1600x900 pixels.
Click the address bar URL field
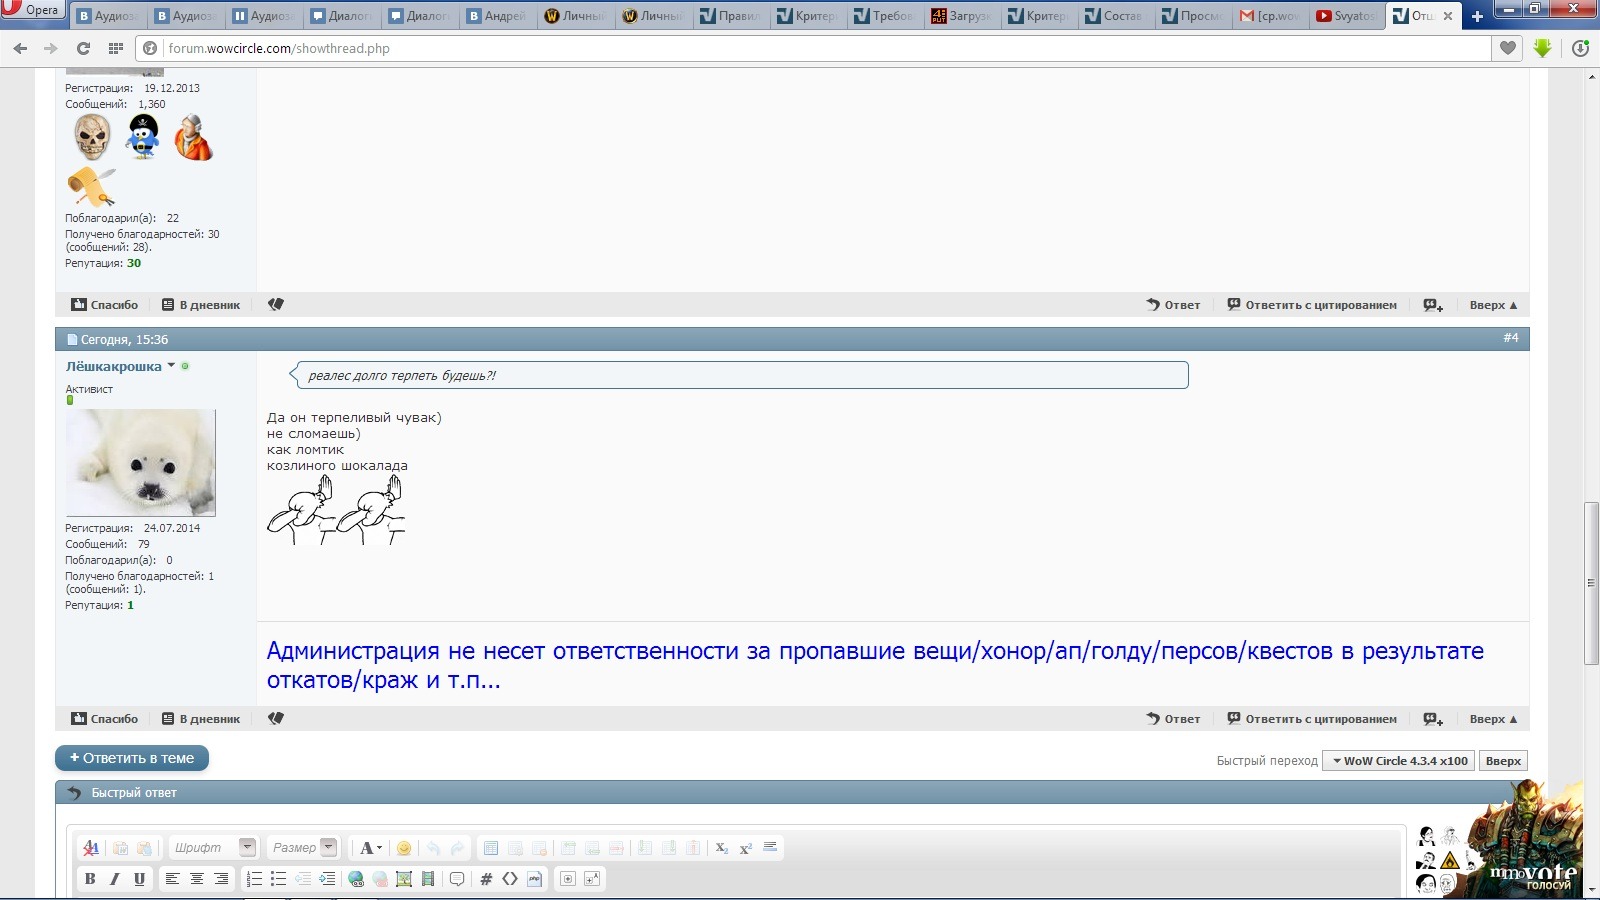coord(815,48)
